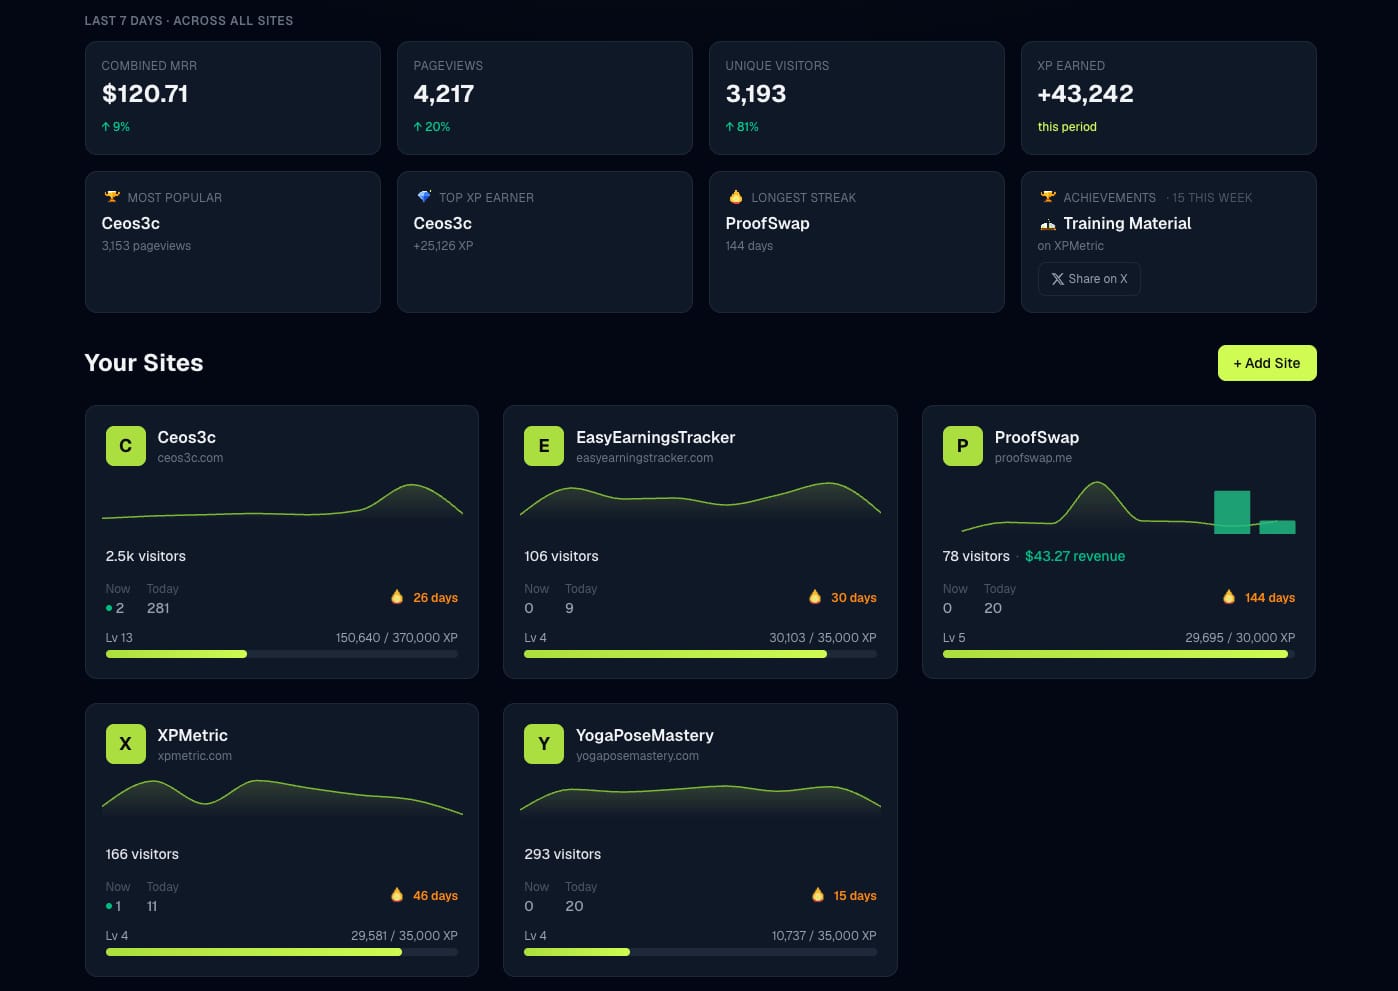Click the Ceos3c site avatar icon
The image size is (1398, 991).
tap(126, 446)
